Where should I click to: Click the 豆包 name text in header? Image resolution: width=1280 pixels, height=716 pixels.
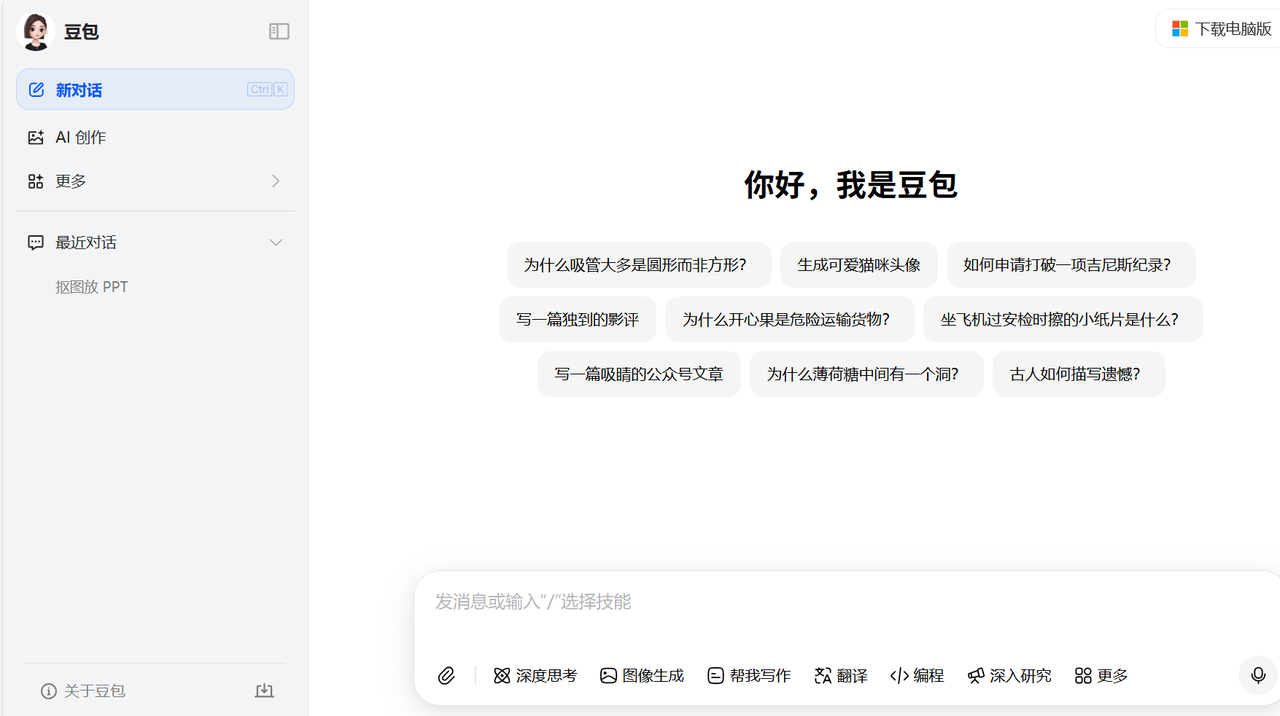(81, 32)
